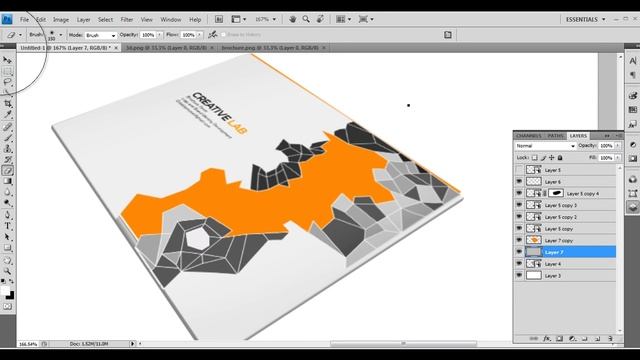
Task: Select the Eyedropper tool
Action: [x=7, y=115]
